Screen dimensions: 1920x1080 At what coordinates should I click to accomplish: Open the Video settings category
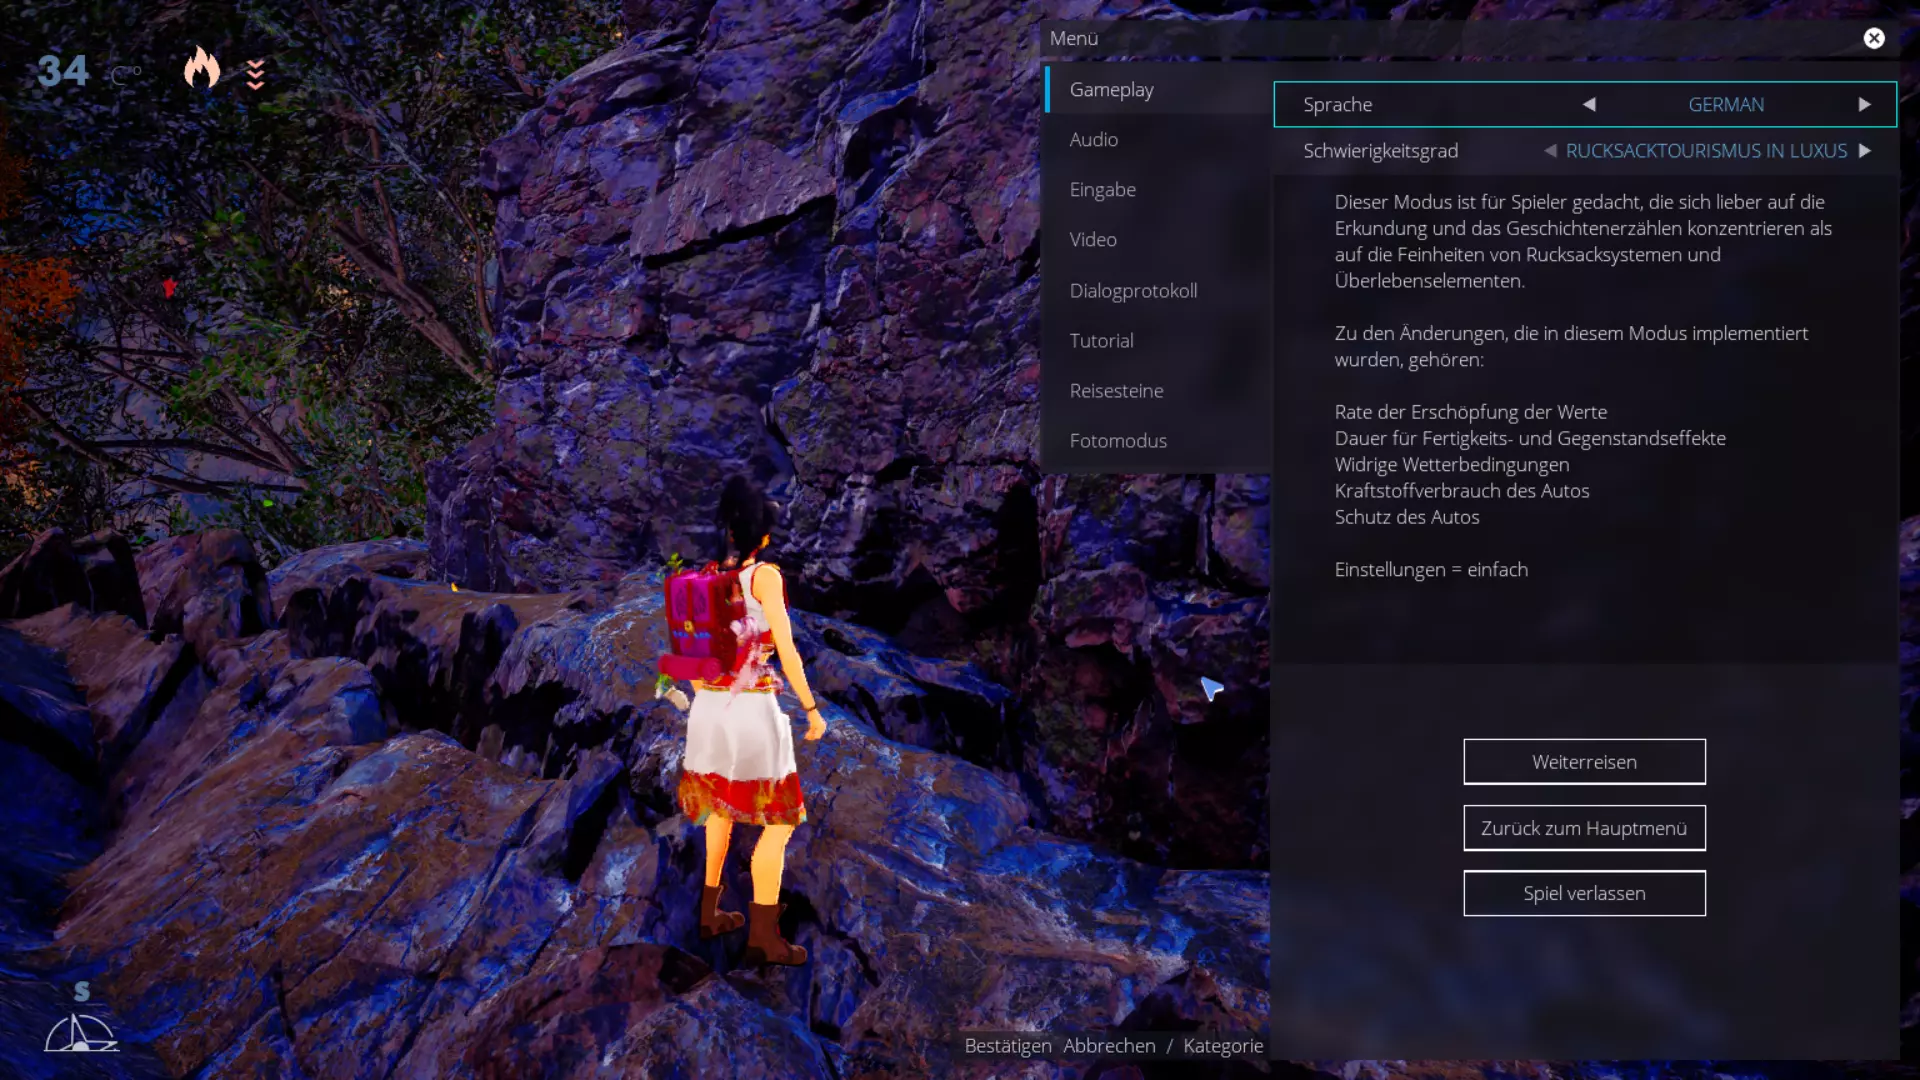(x=1157, y=239)
